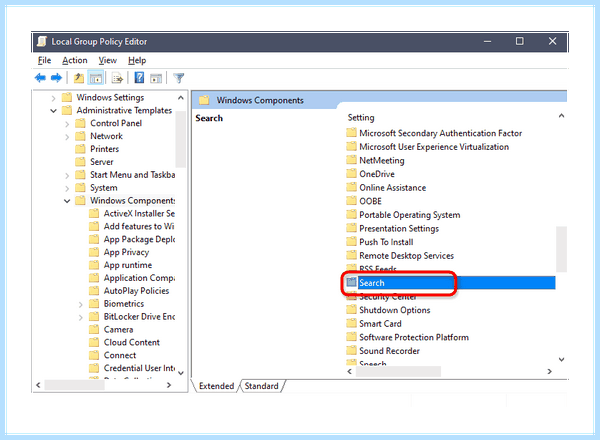The height and width of the screenshot is (440, 600).
Task: Expand BitLocker Drive Encryption node
Action: [x=80, y=317]
